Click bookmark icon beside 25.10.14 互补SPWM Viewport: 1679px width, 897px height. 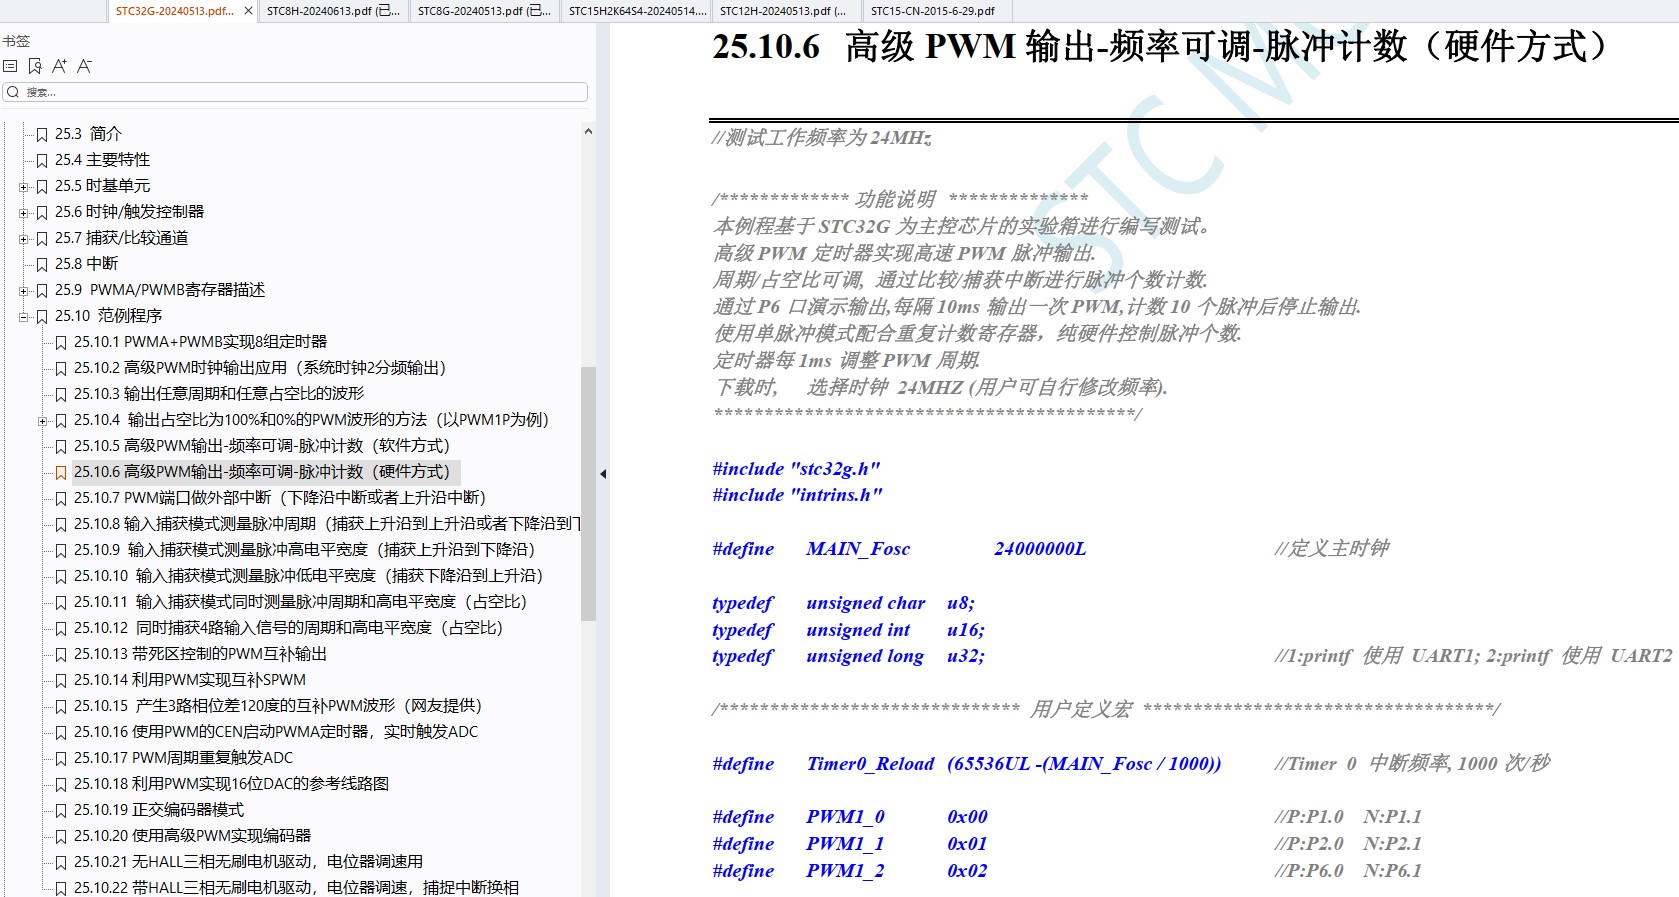coord(61,680)
